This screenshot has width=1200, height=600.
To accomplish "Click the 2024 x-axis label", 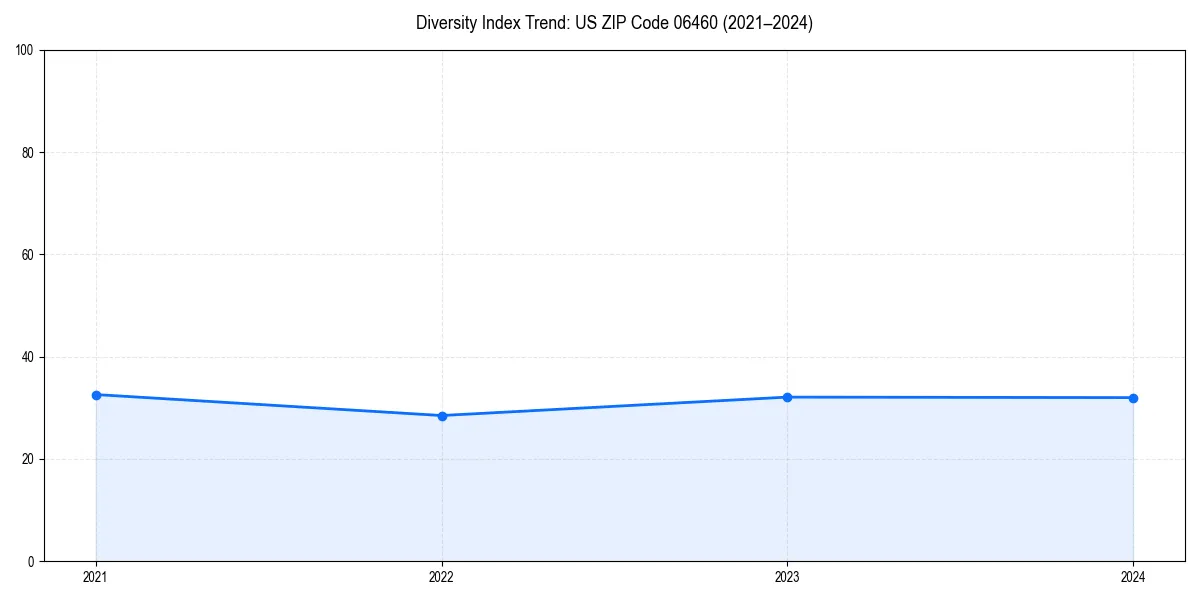I will tap(1133, 577).
